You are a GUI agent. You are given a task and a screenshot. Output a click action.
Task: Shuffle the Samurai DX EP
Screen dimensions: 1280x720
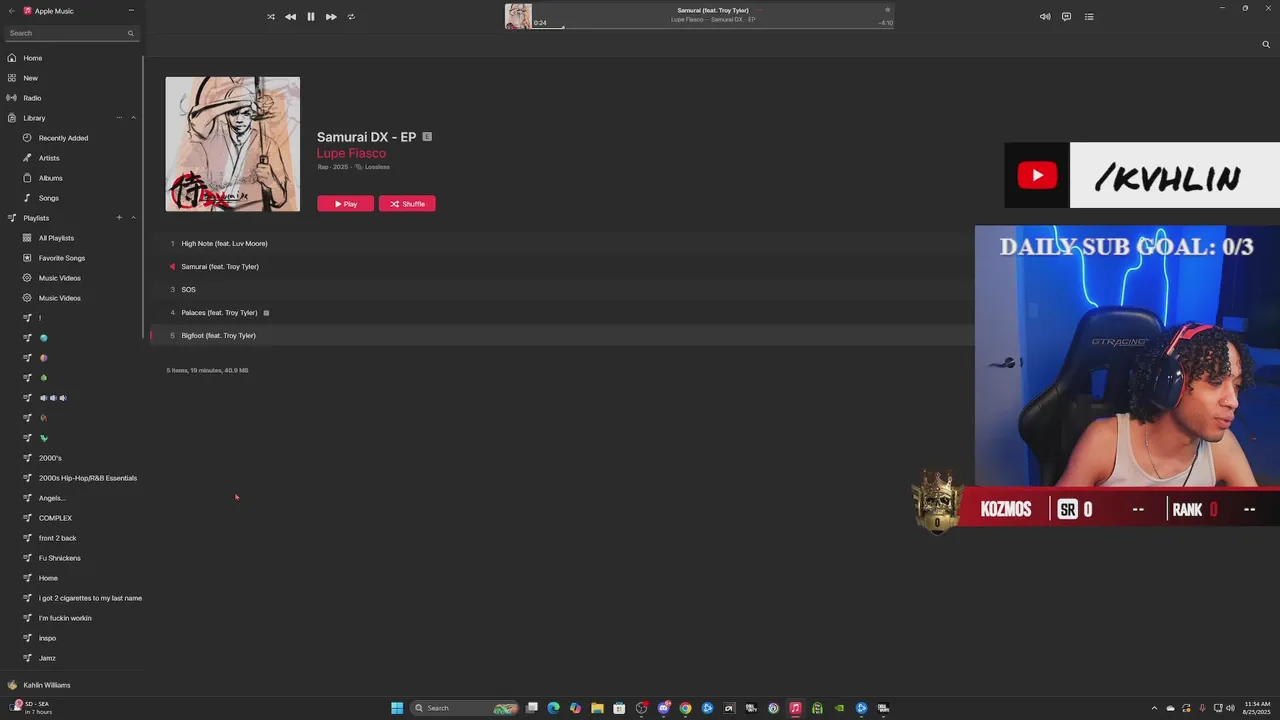point(407,204)
